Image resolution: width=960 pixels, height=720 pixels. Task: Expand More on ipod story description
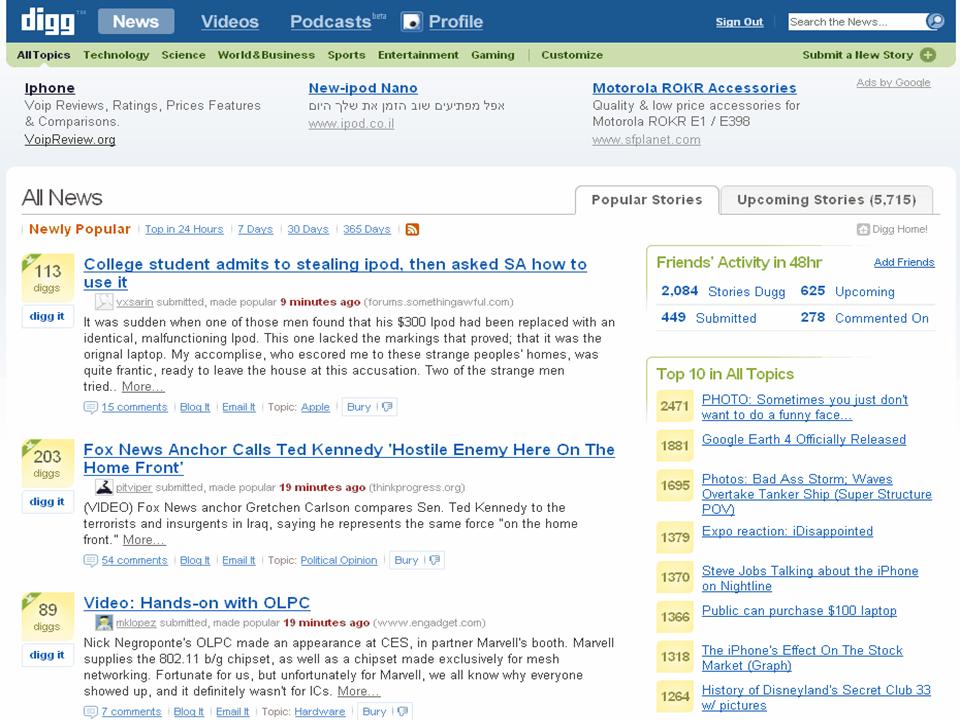point(143,387)
